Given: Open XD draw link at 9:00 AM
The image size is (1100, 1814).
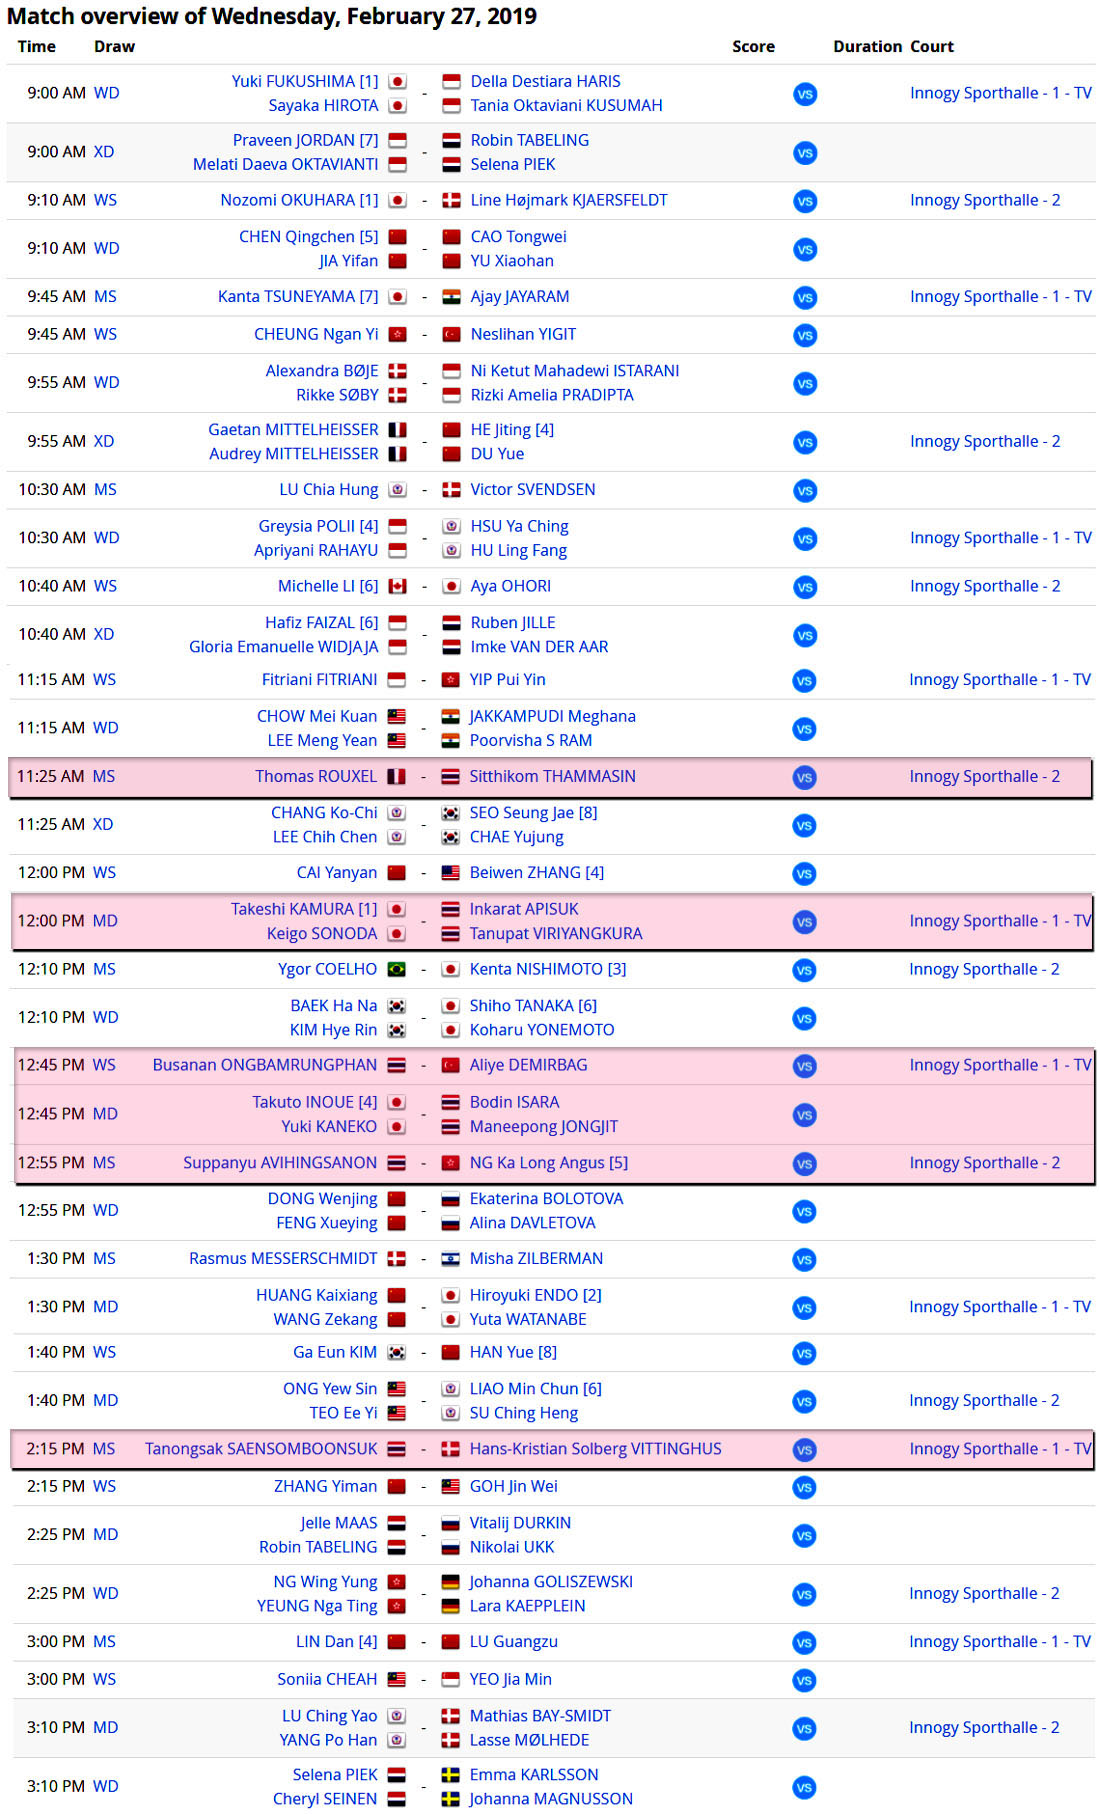Looking at the screenshot, I should 104,152.
